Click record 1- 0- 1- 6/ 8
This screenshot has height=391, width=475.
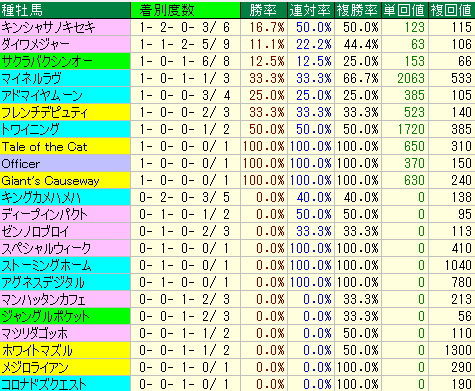(186, 61)
